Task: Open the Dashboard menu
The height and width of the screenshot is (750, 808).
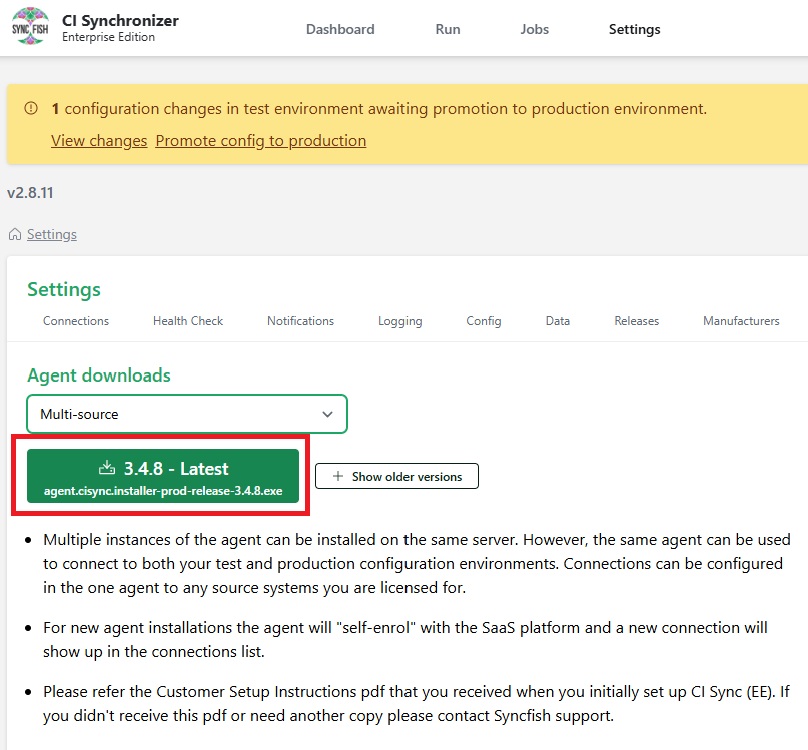Action: click(340, 29)
